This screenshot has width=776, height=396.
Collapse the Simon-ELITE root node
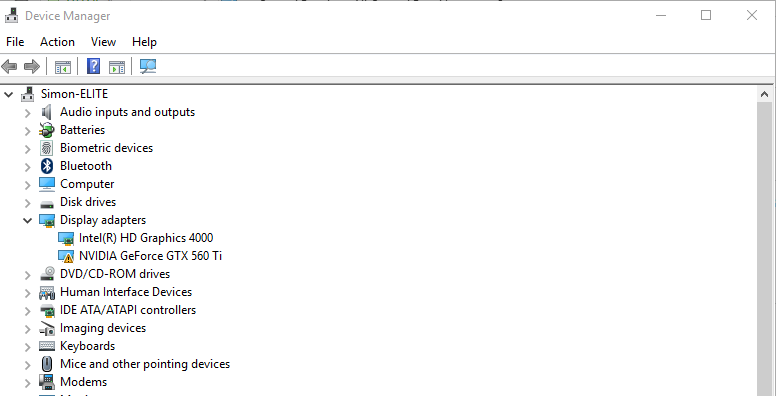pyautogui.click(x=9, y=94)
